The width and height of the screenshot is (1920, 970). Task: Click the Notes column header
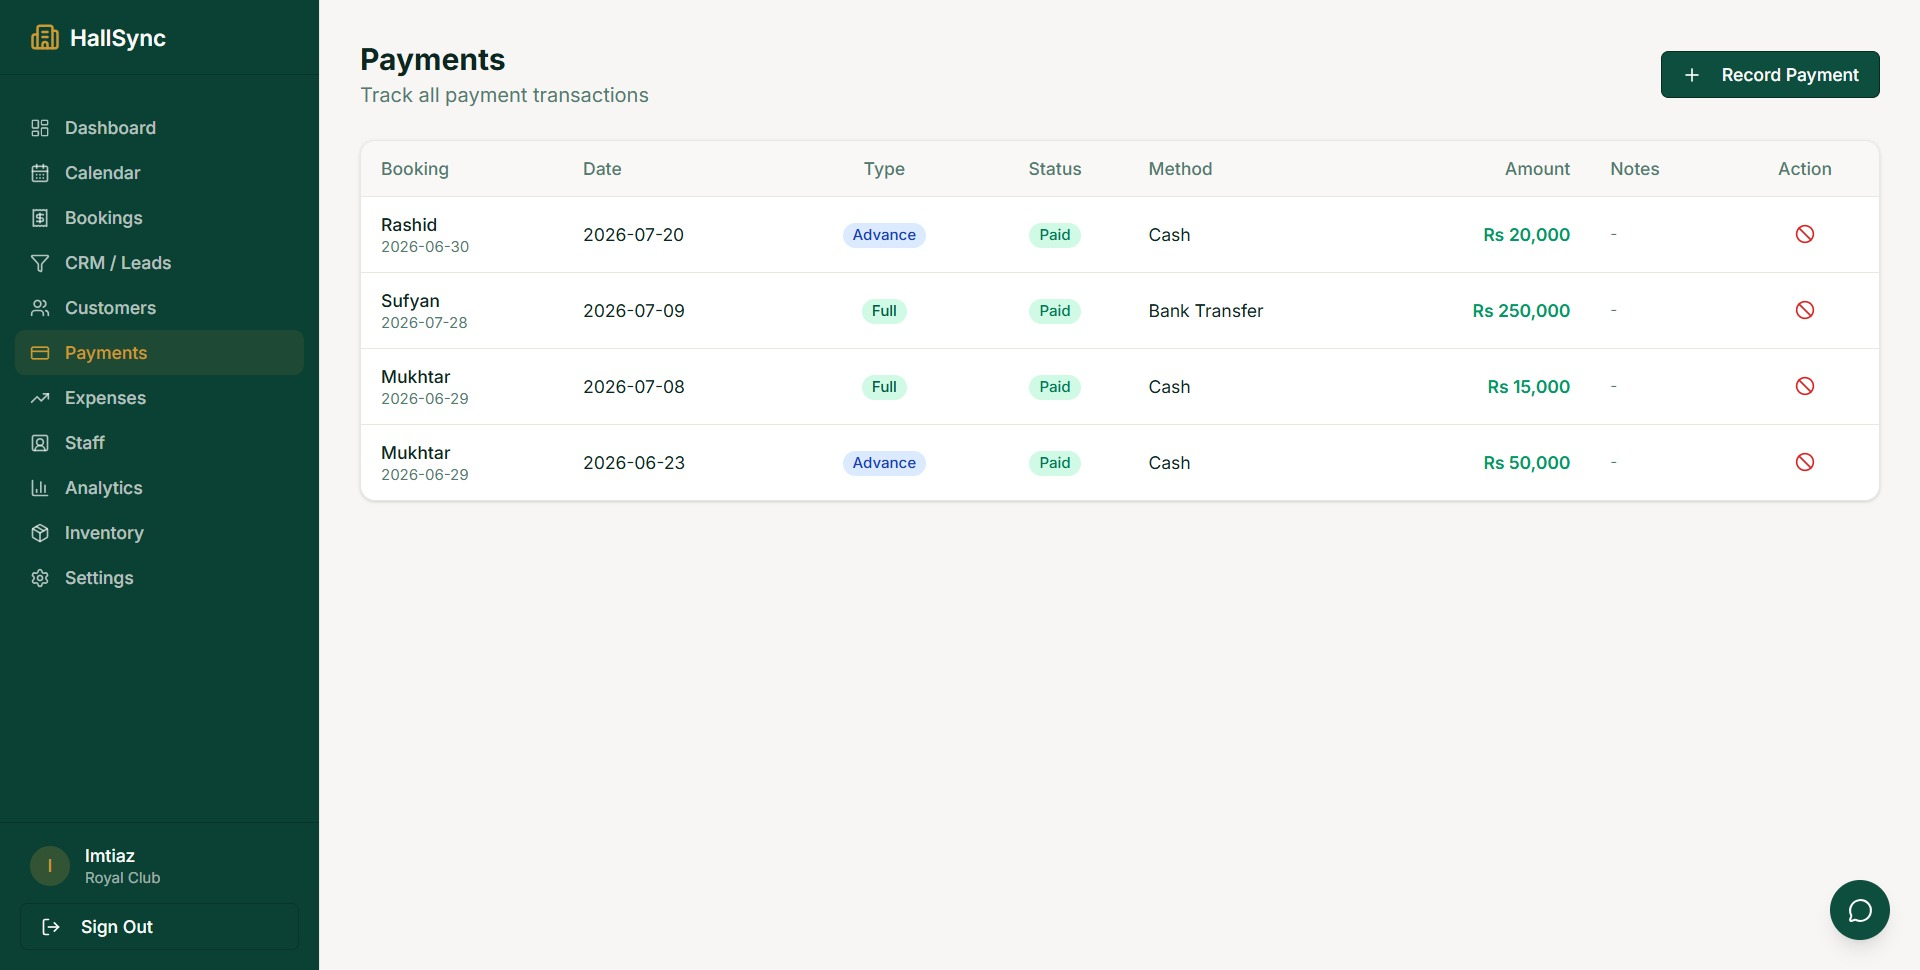click(x=1635, y=169)
